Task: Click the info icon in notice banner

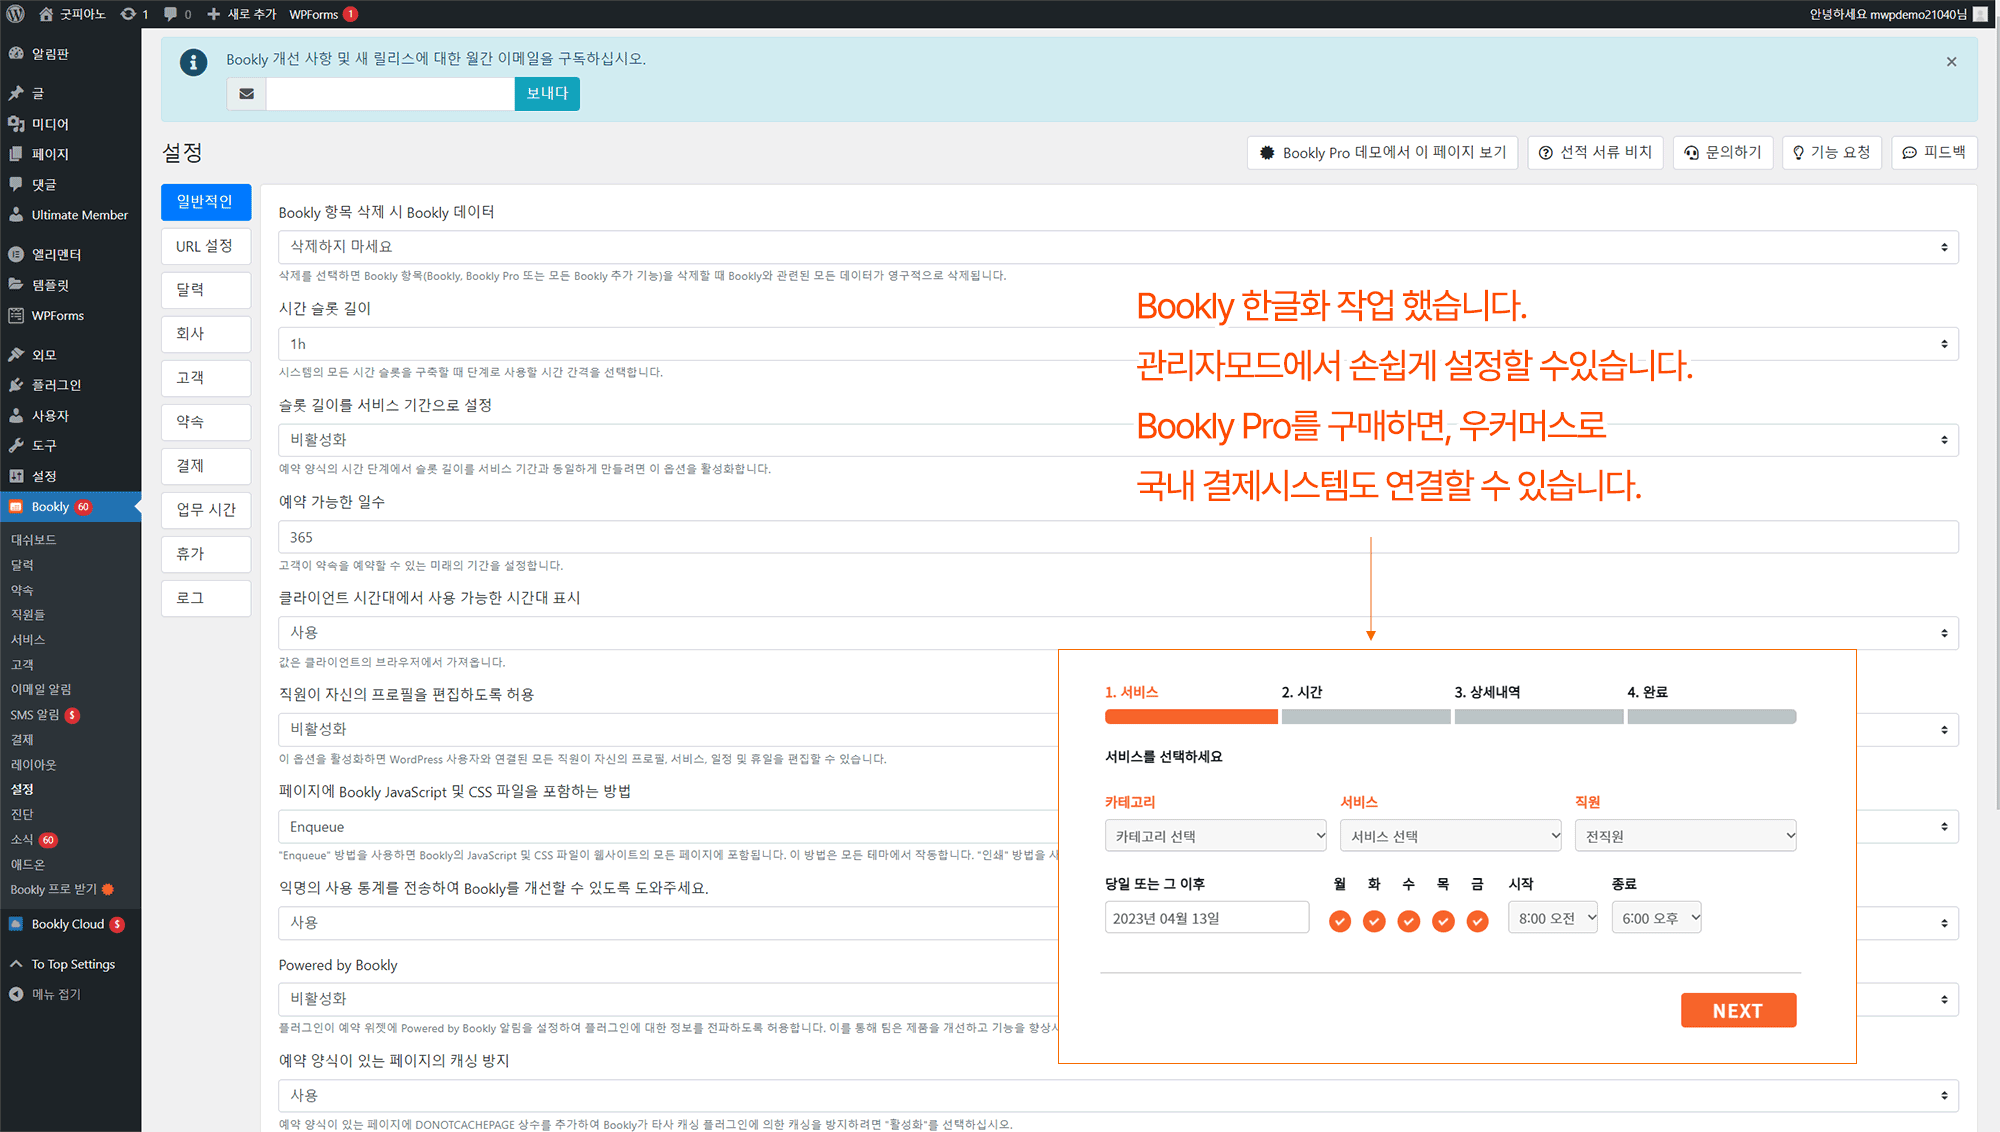Action: (193, 62)
